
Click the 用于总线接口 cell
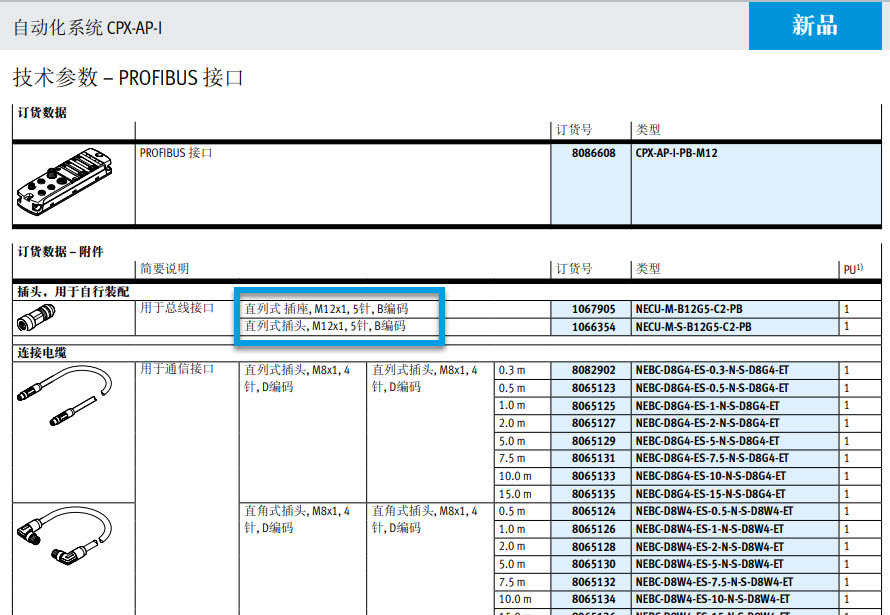pos(177,308)
